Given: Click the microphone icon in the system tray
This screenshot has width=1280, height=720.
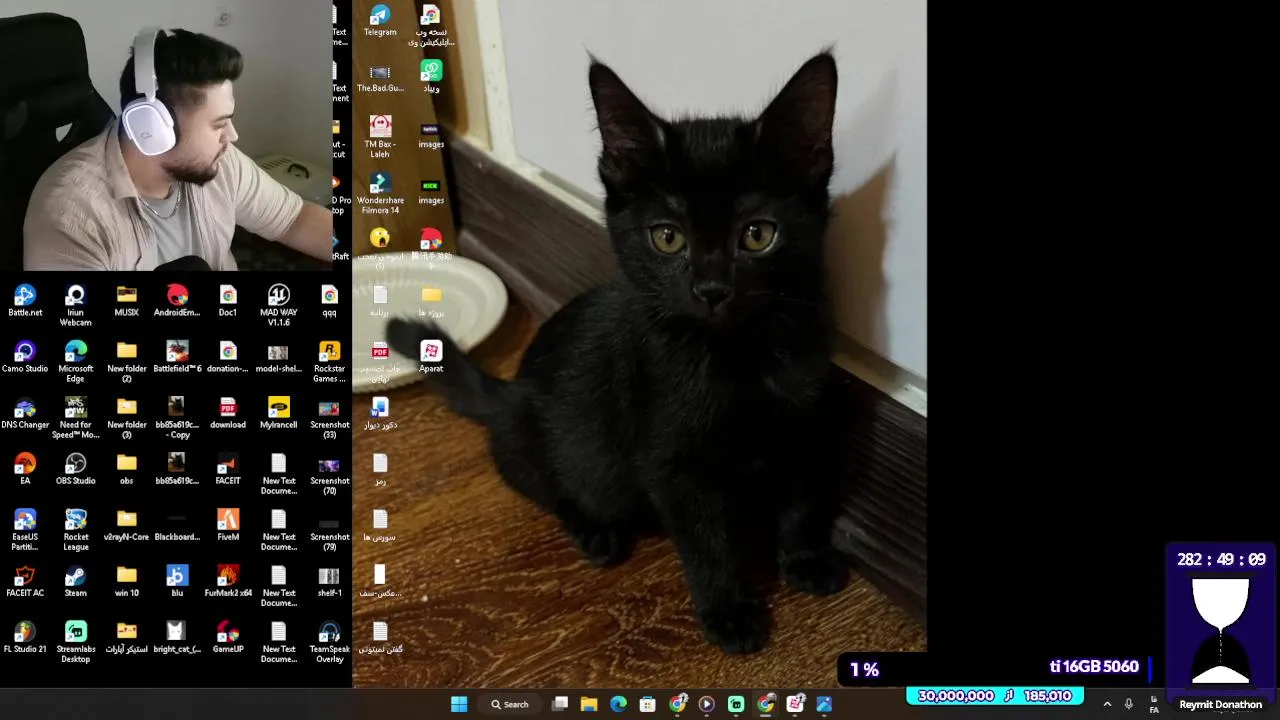Looking at the screenshot, I should click(1129, 704).
